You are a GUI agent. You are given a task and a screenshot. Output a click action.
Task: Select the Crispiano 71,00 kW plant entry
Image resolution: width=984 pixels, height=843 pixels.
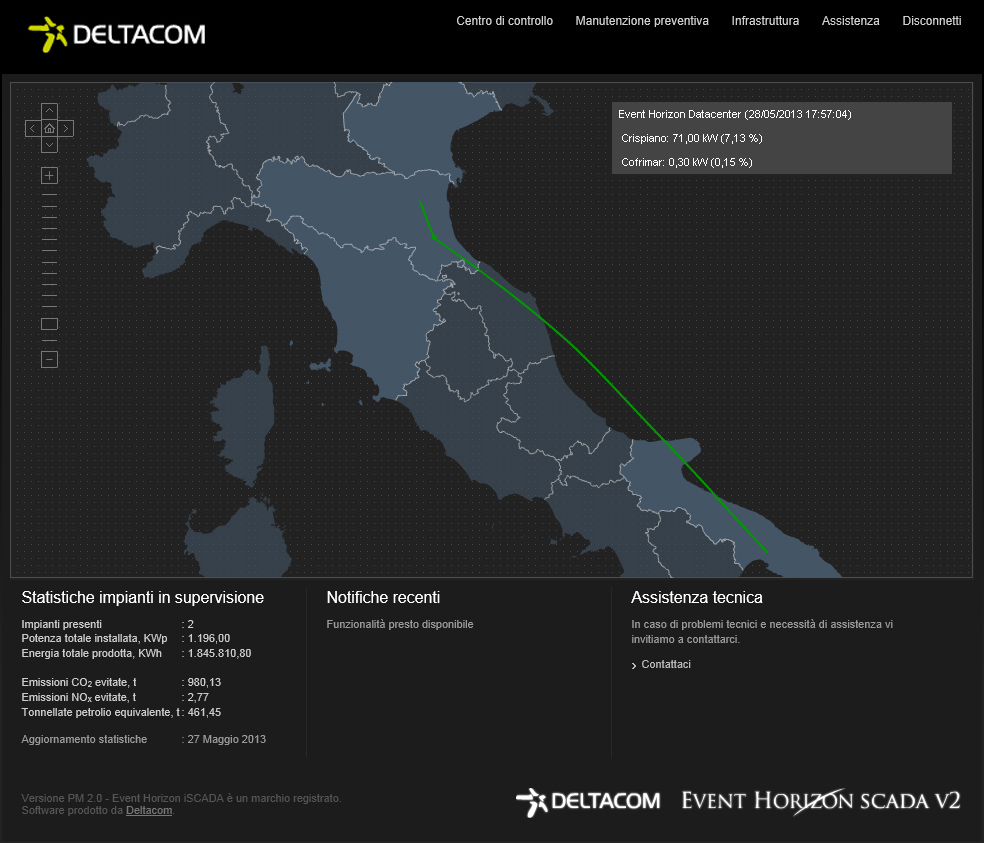click(692, 138)
